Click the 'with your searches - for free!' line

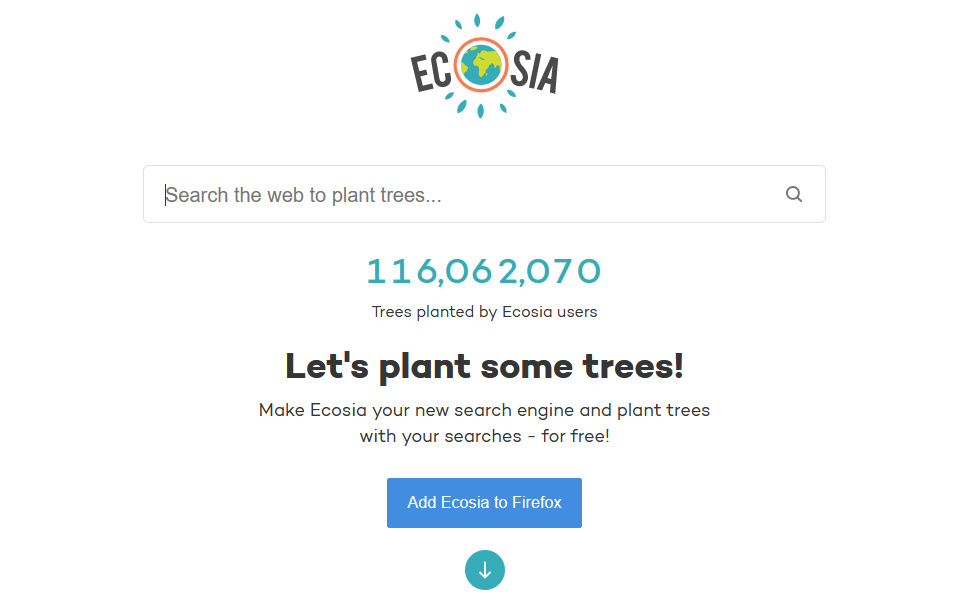tap(484, 436)
